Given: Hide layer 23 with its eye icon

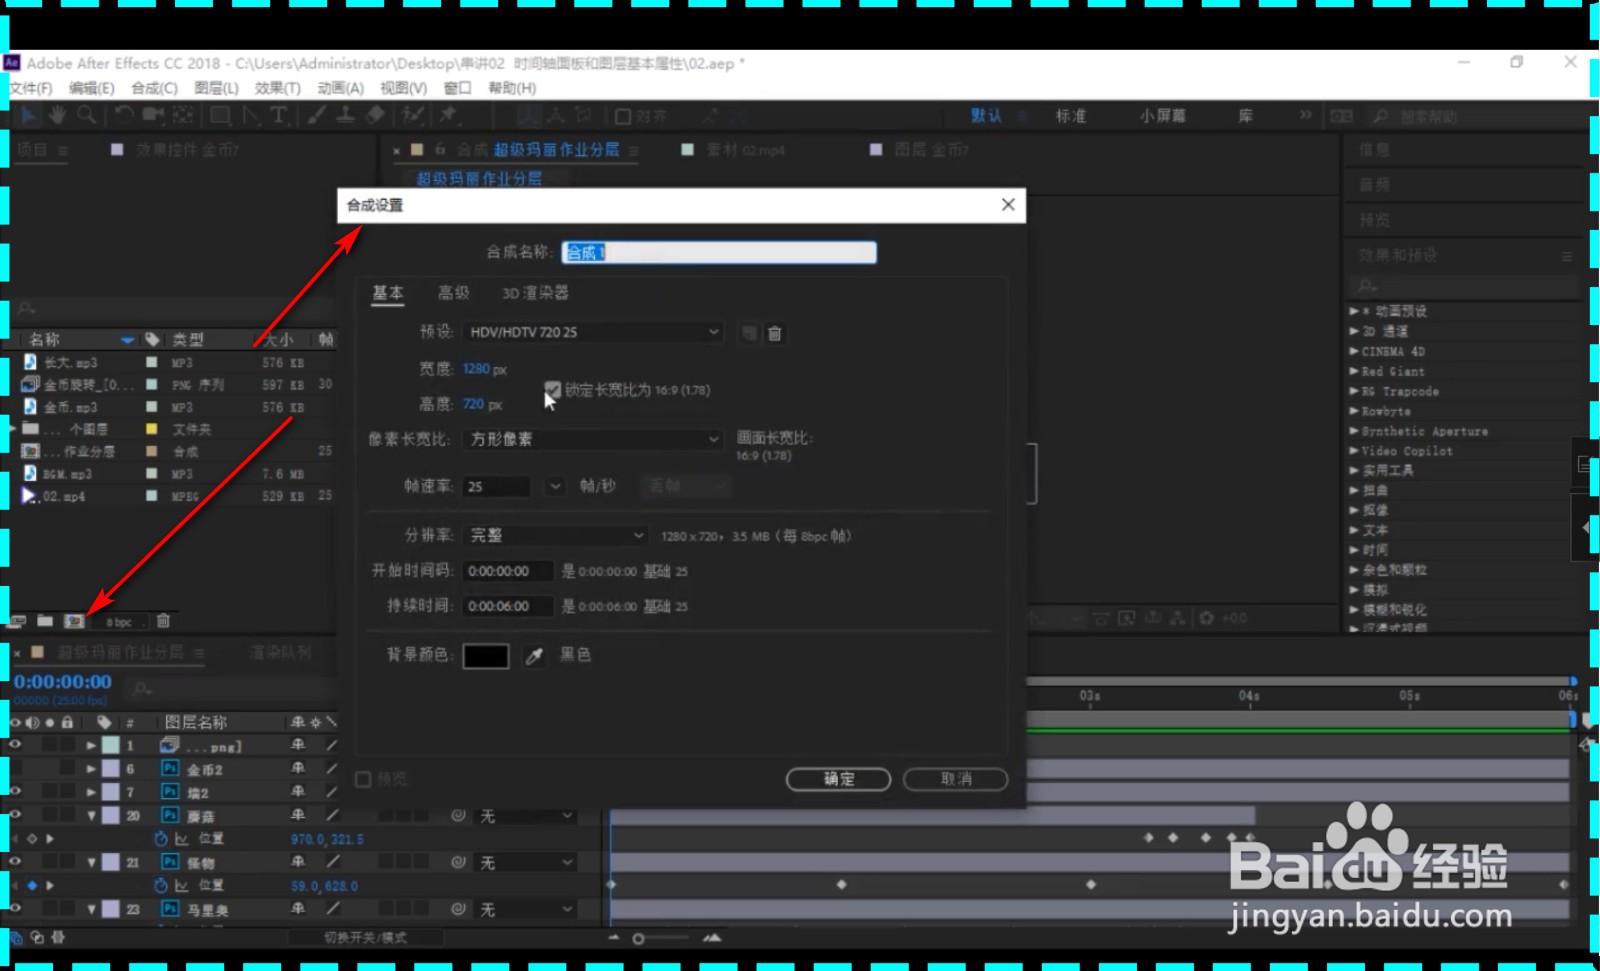Looking at the screenshot, I should (15, 909).
